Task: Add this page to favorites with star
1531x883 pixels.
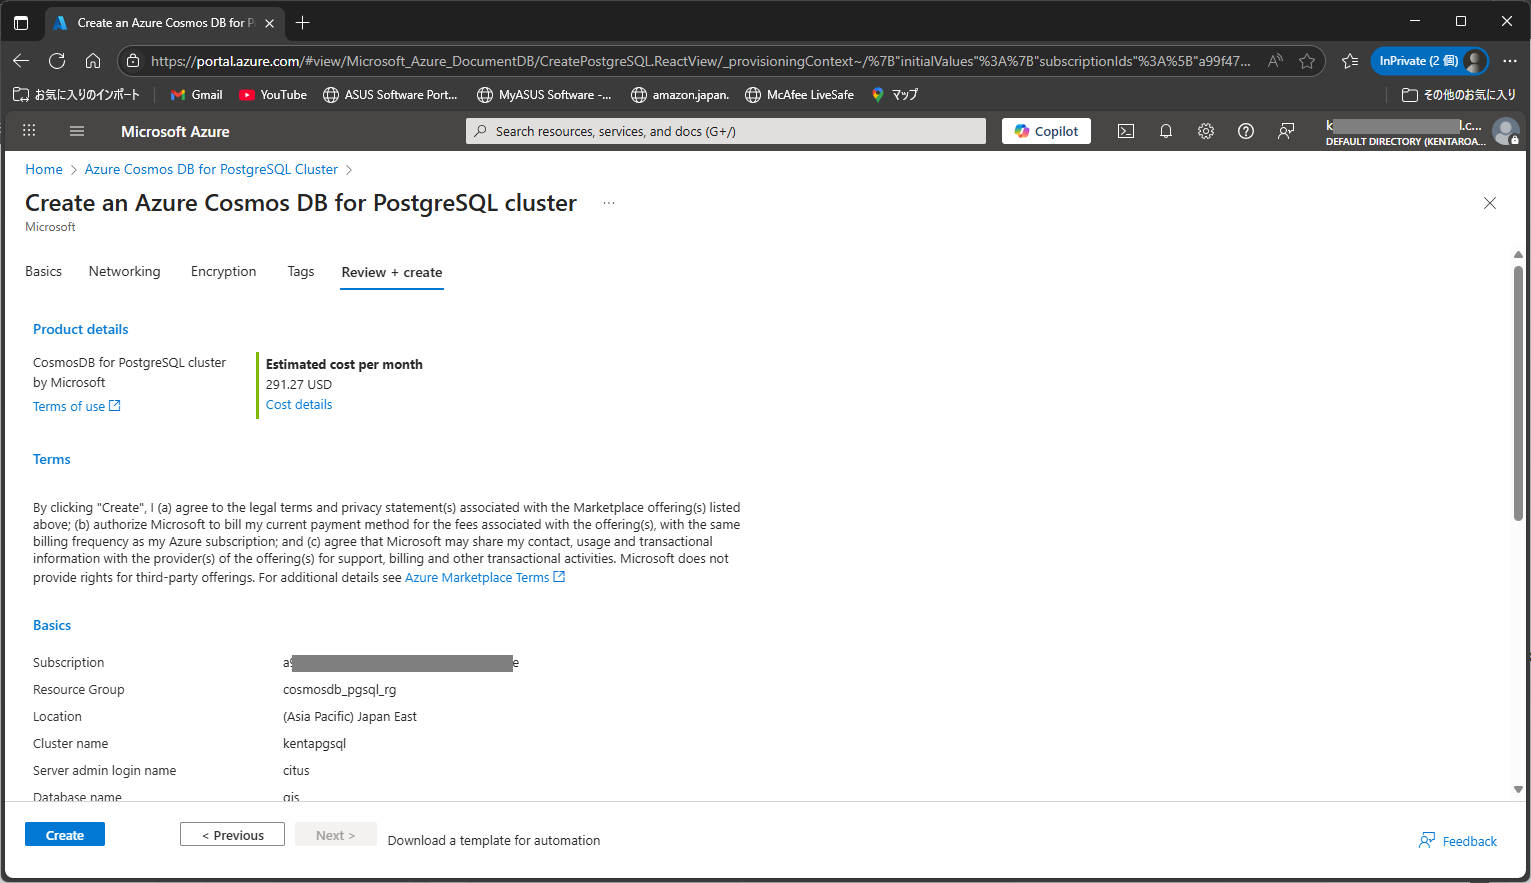Action: (x=1307, y=60)
